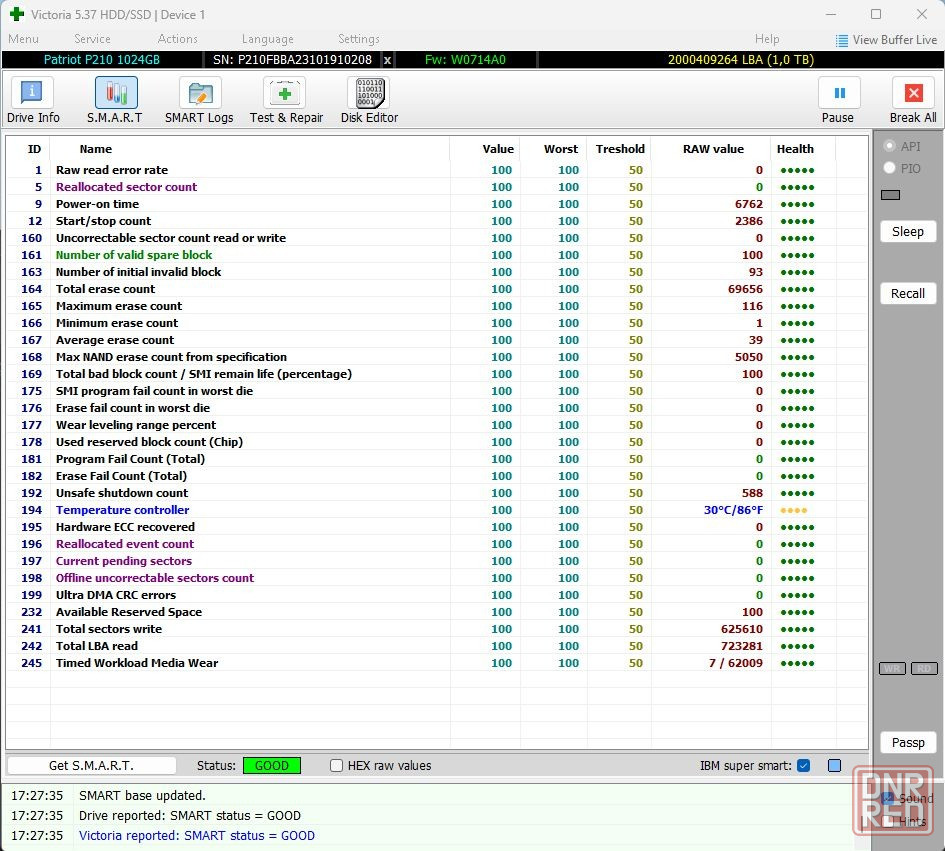Open the Language menu
Image resolution: width=945 pixels, height=851 pixels.
[x=267, y=39]
